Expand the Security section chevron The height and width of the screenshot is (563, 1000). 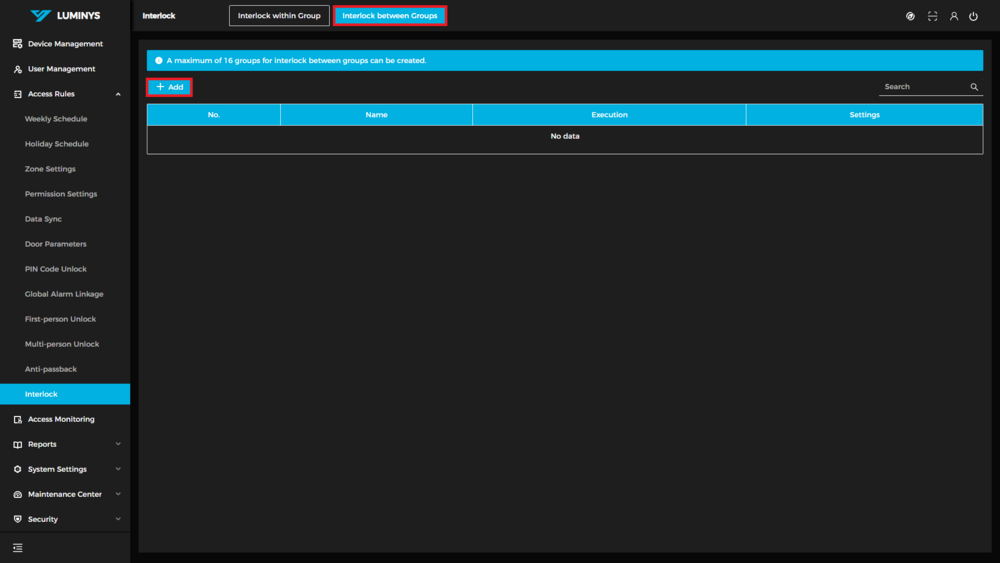tap(118, 519)
